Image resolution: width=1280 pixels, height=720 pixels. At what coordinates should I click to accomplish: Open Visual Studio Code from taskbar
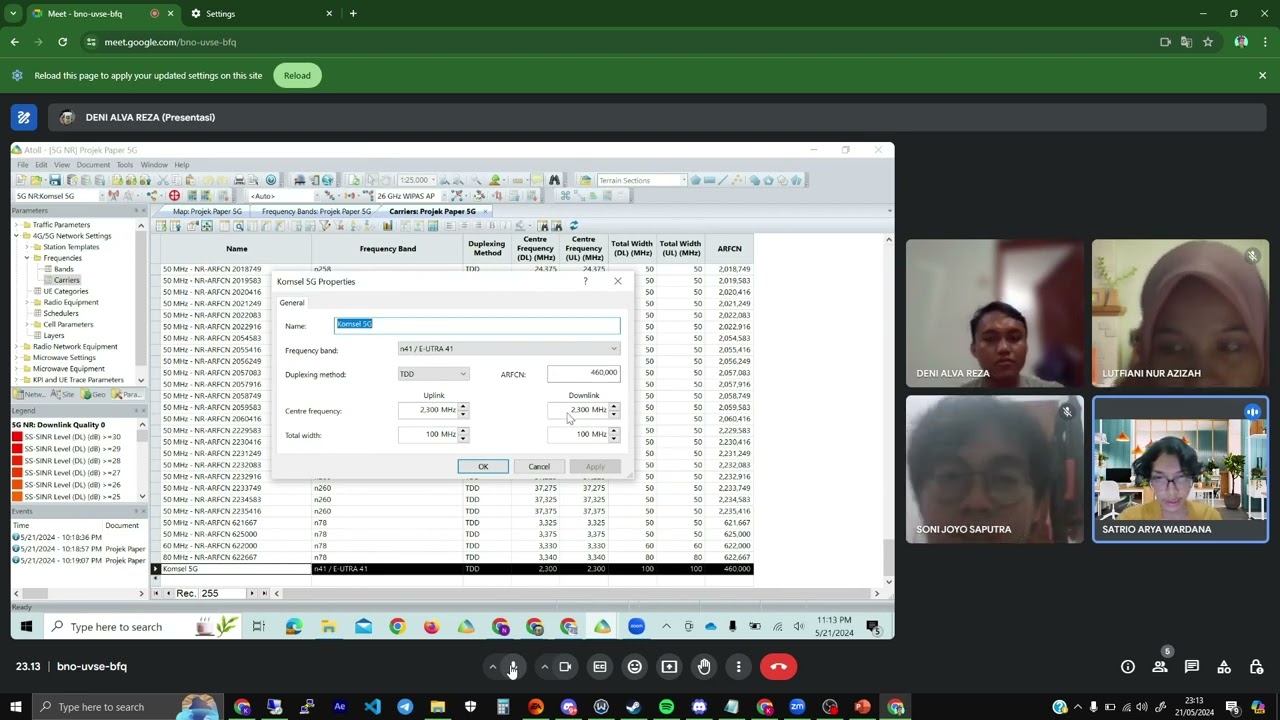coord(372,707)
